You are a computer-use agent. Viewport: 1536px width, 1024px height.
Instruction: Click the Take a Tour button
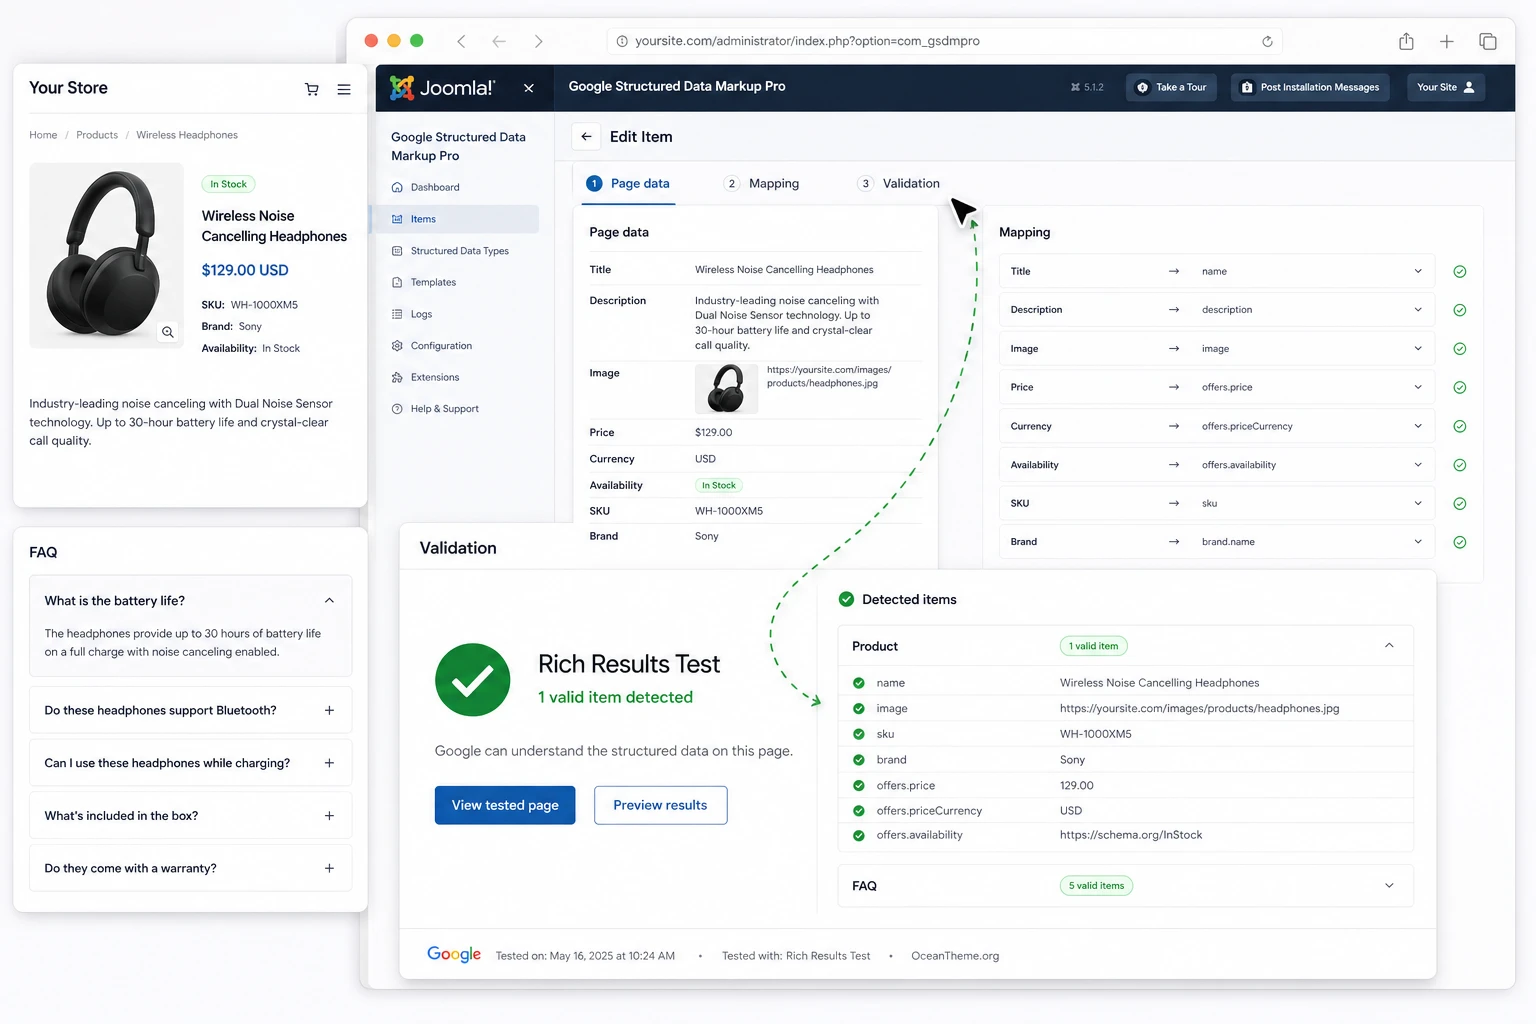coord(1172,88)
